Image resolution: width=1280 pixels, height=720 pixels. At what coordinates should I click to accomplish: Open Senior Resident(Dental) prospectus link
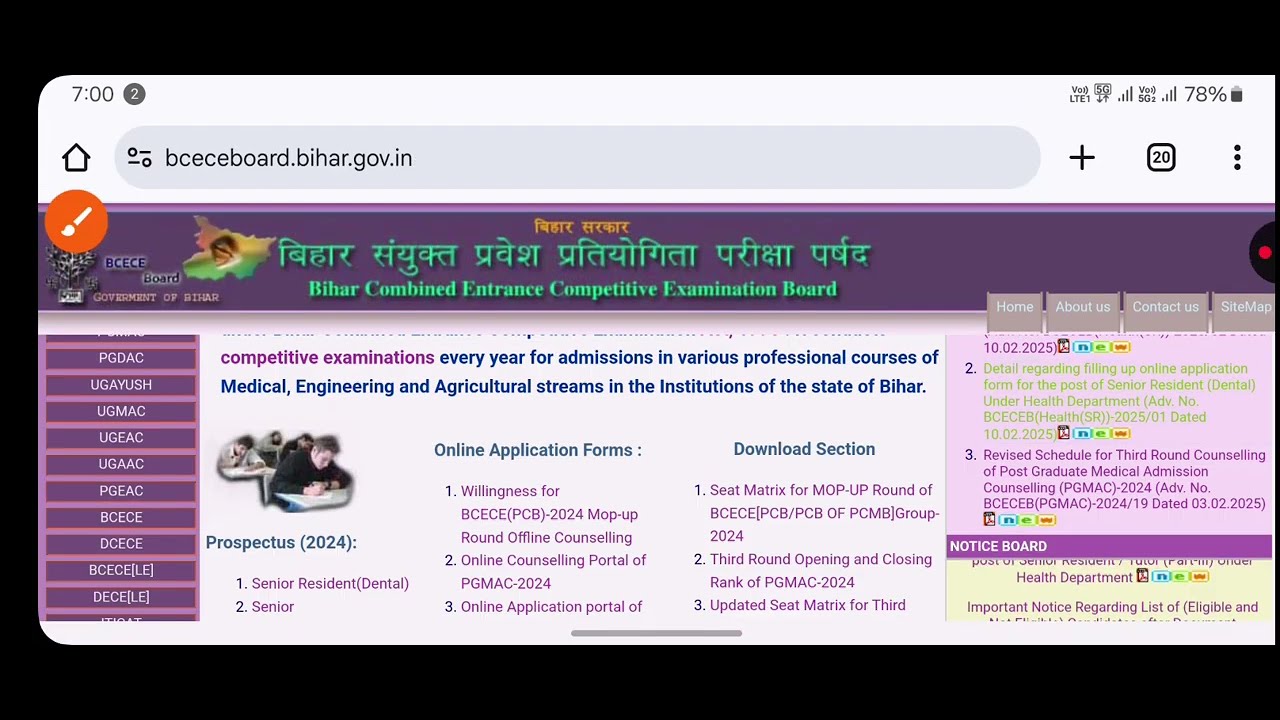click(330, 583)
